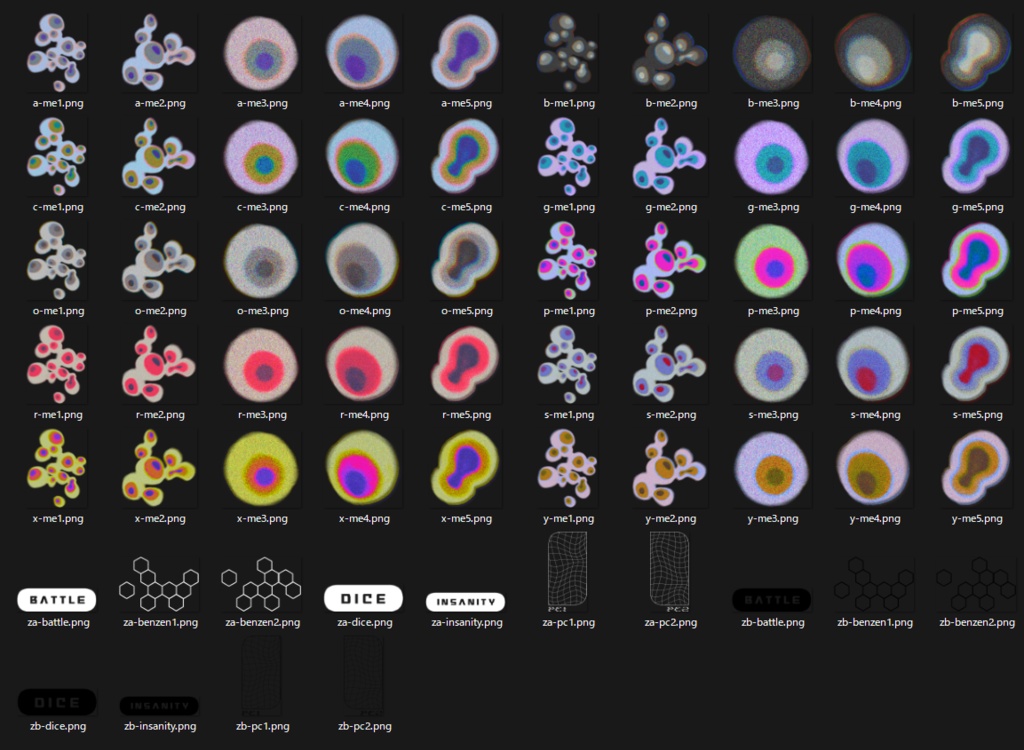Select the y-me5.png thumbnail

(977, 468)
